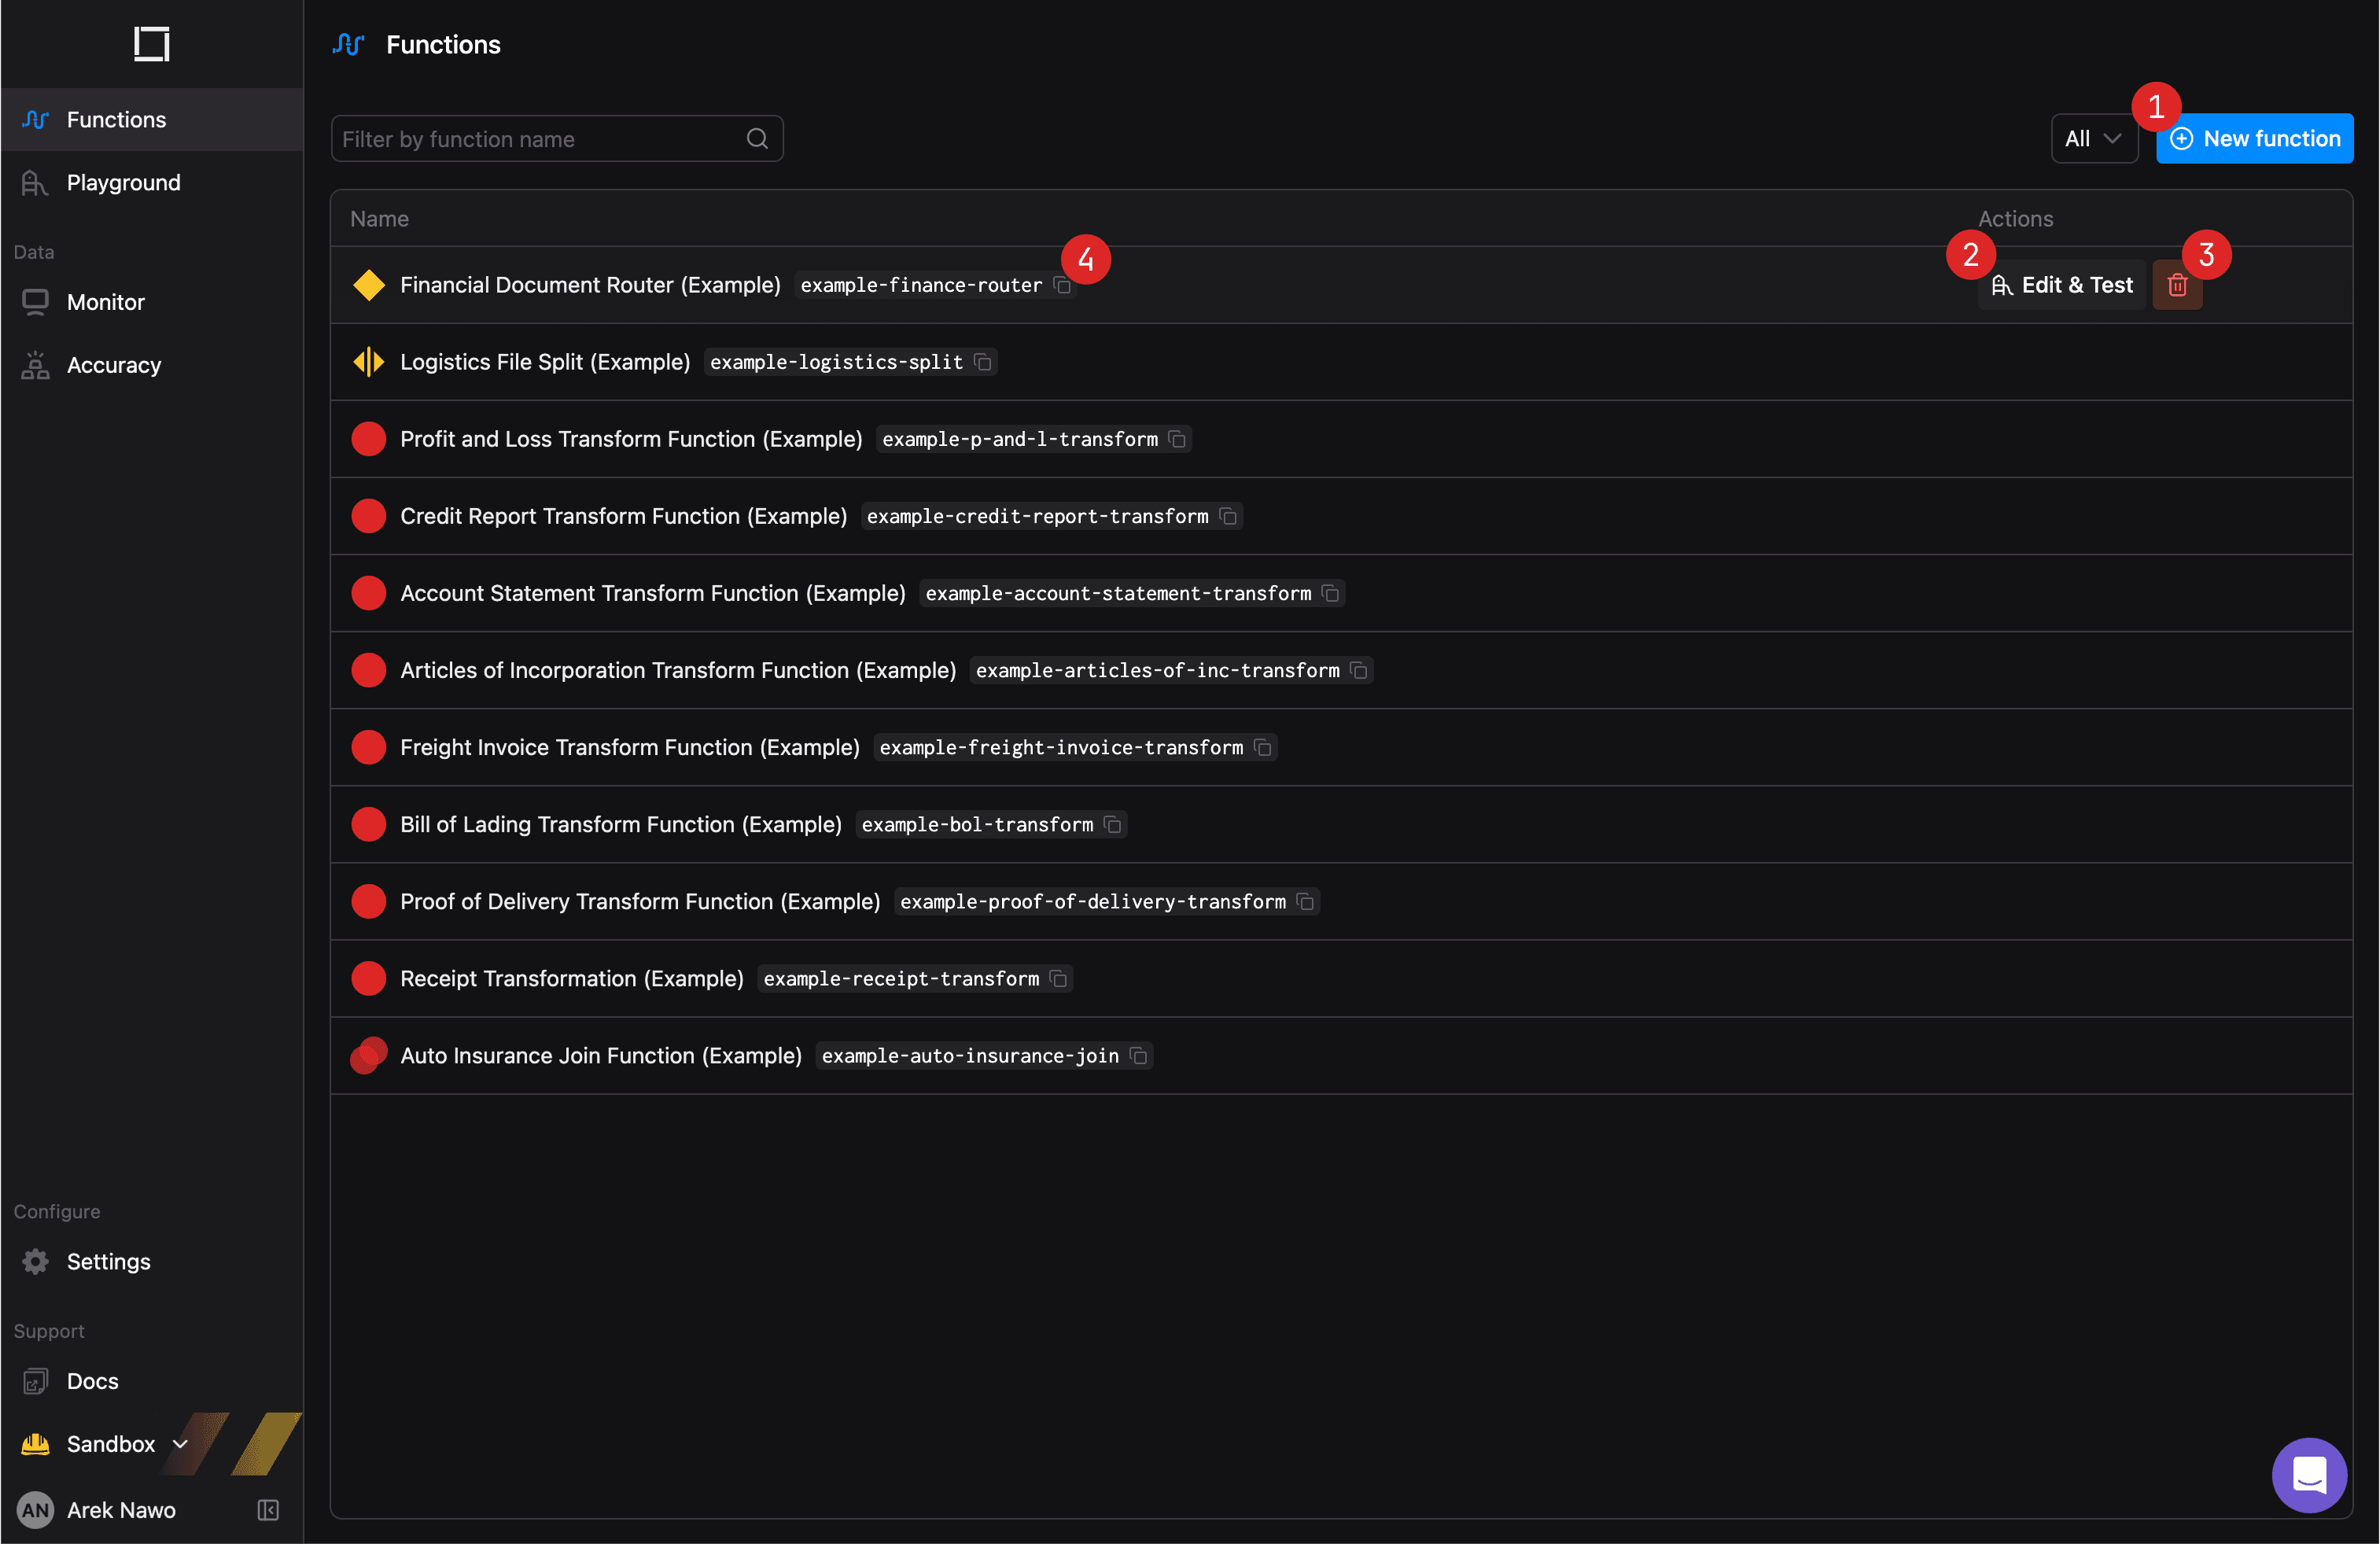This screenshot has width=2380, height=1544.
Task: Open Settings from the Configure section
Action: coord(108,1261)
